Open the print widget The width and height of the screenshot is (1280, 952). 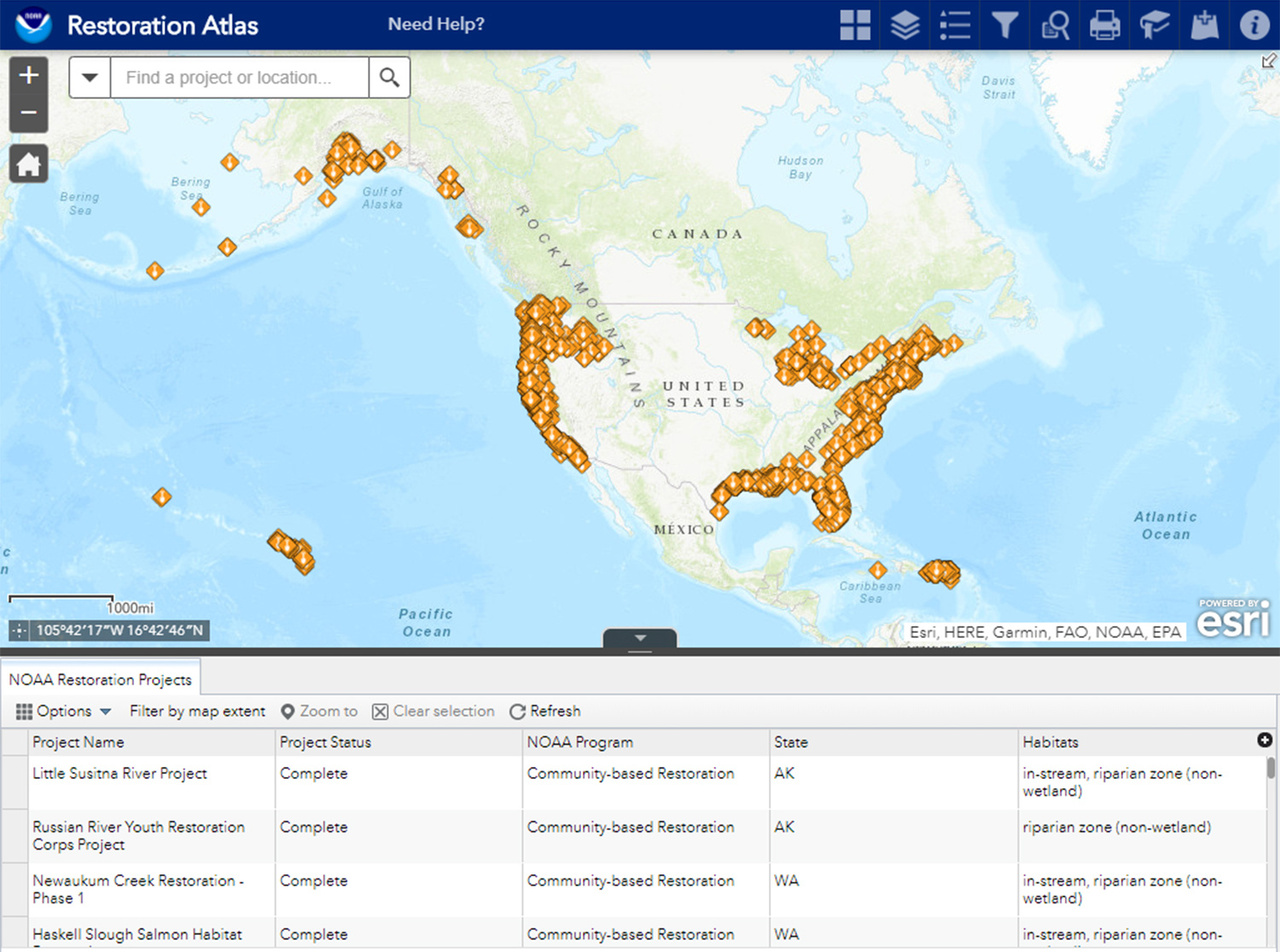click(x=1104, y=25)
